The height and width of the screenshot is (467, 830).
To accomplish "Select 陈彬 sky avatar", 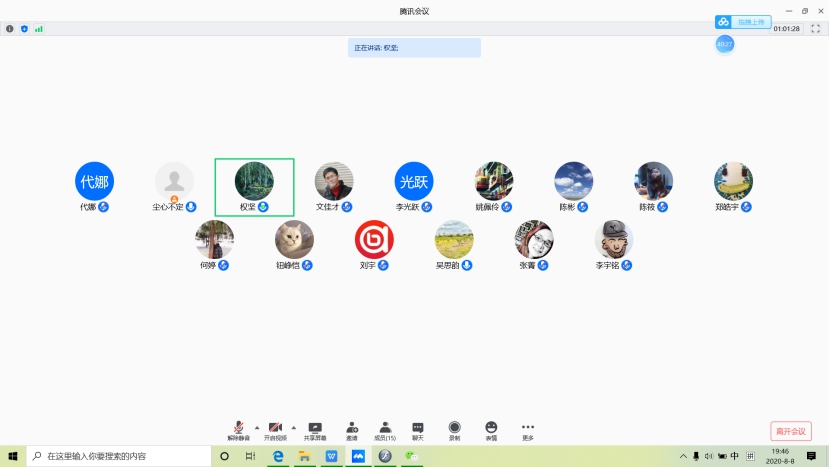I will 574,181.
